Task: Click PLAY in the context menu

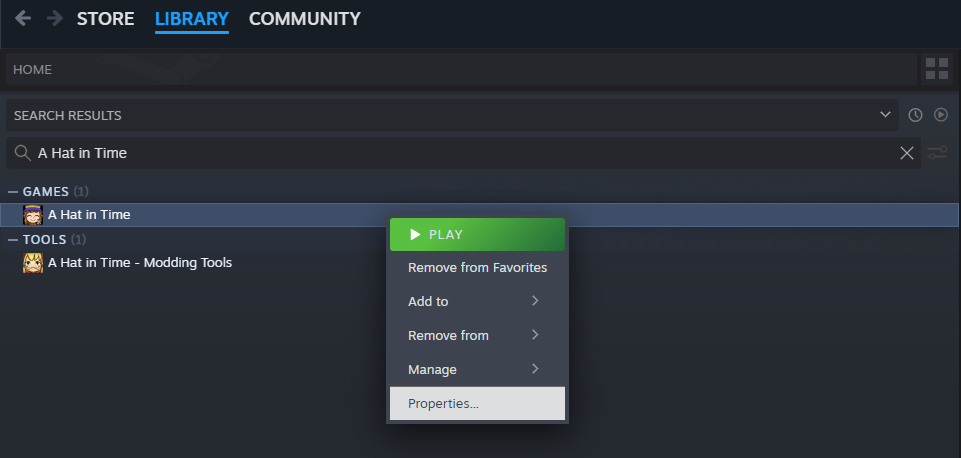Action: (477, 234)
